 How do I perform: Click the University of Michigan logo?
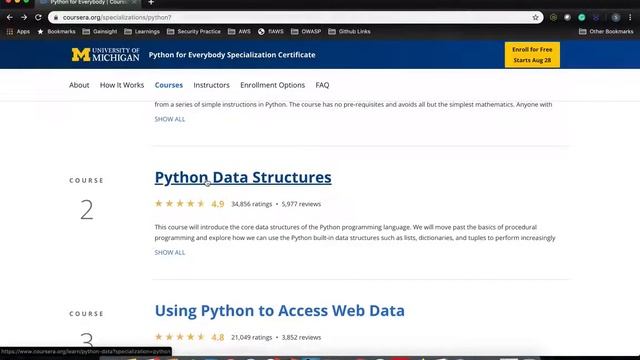[x=105, y=55]
